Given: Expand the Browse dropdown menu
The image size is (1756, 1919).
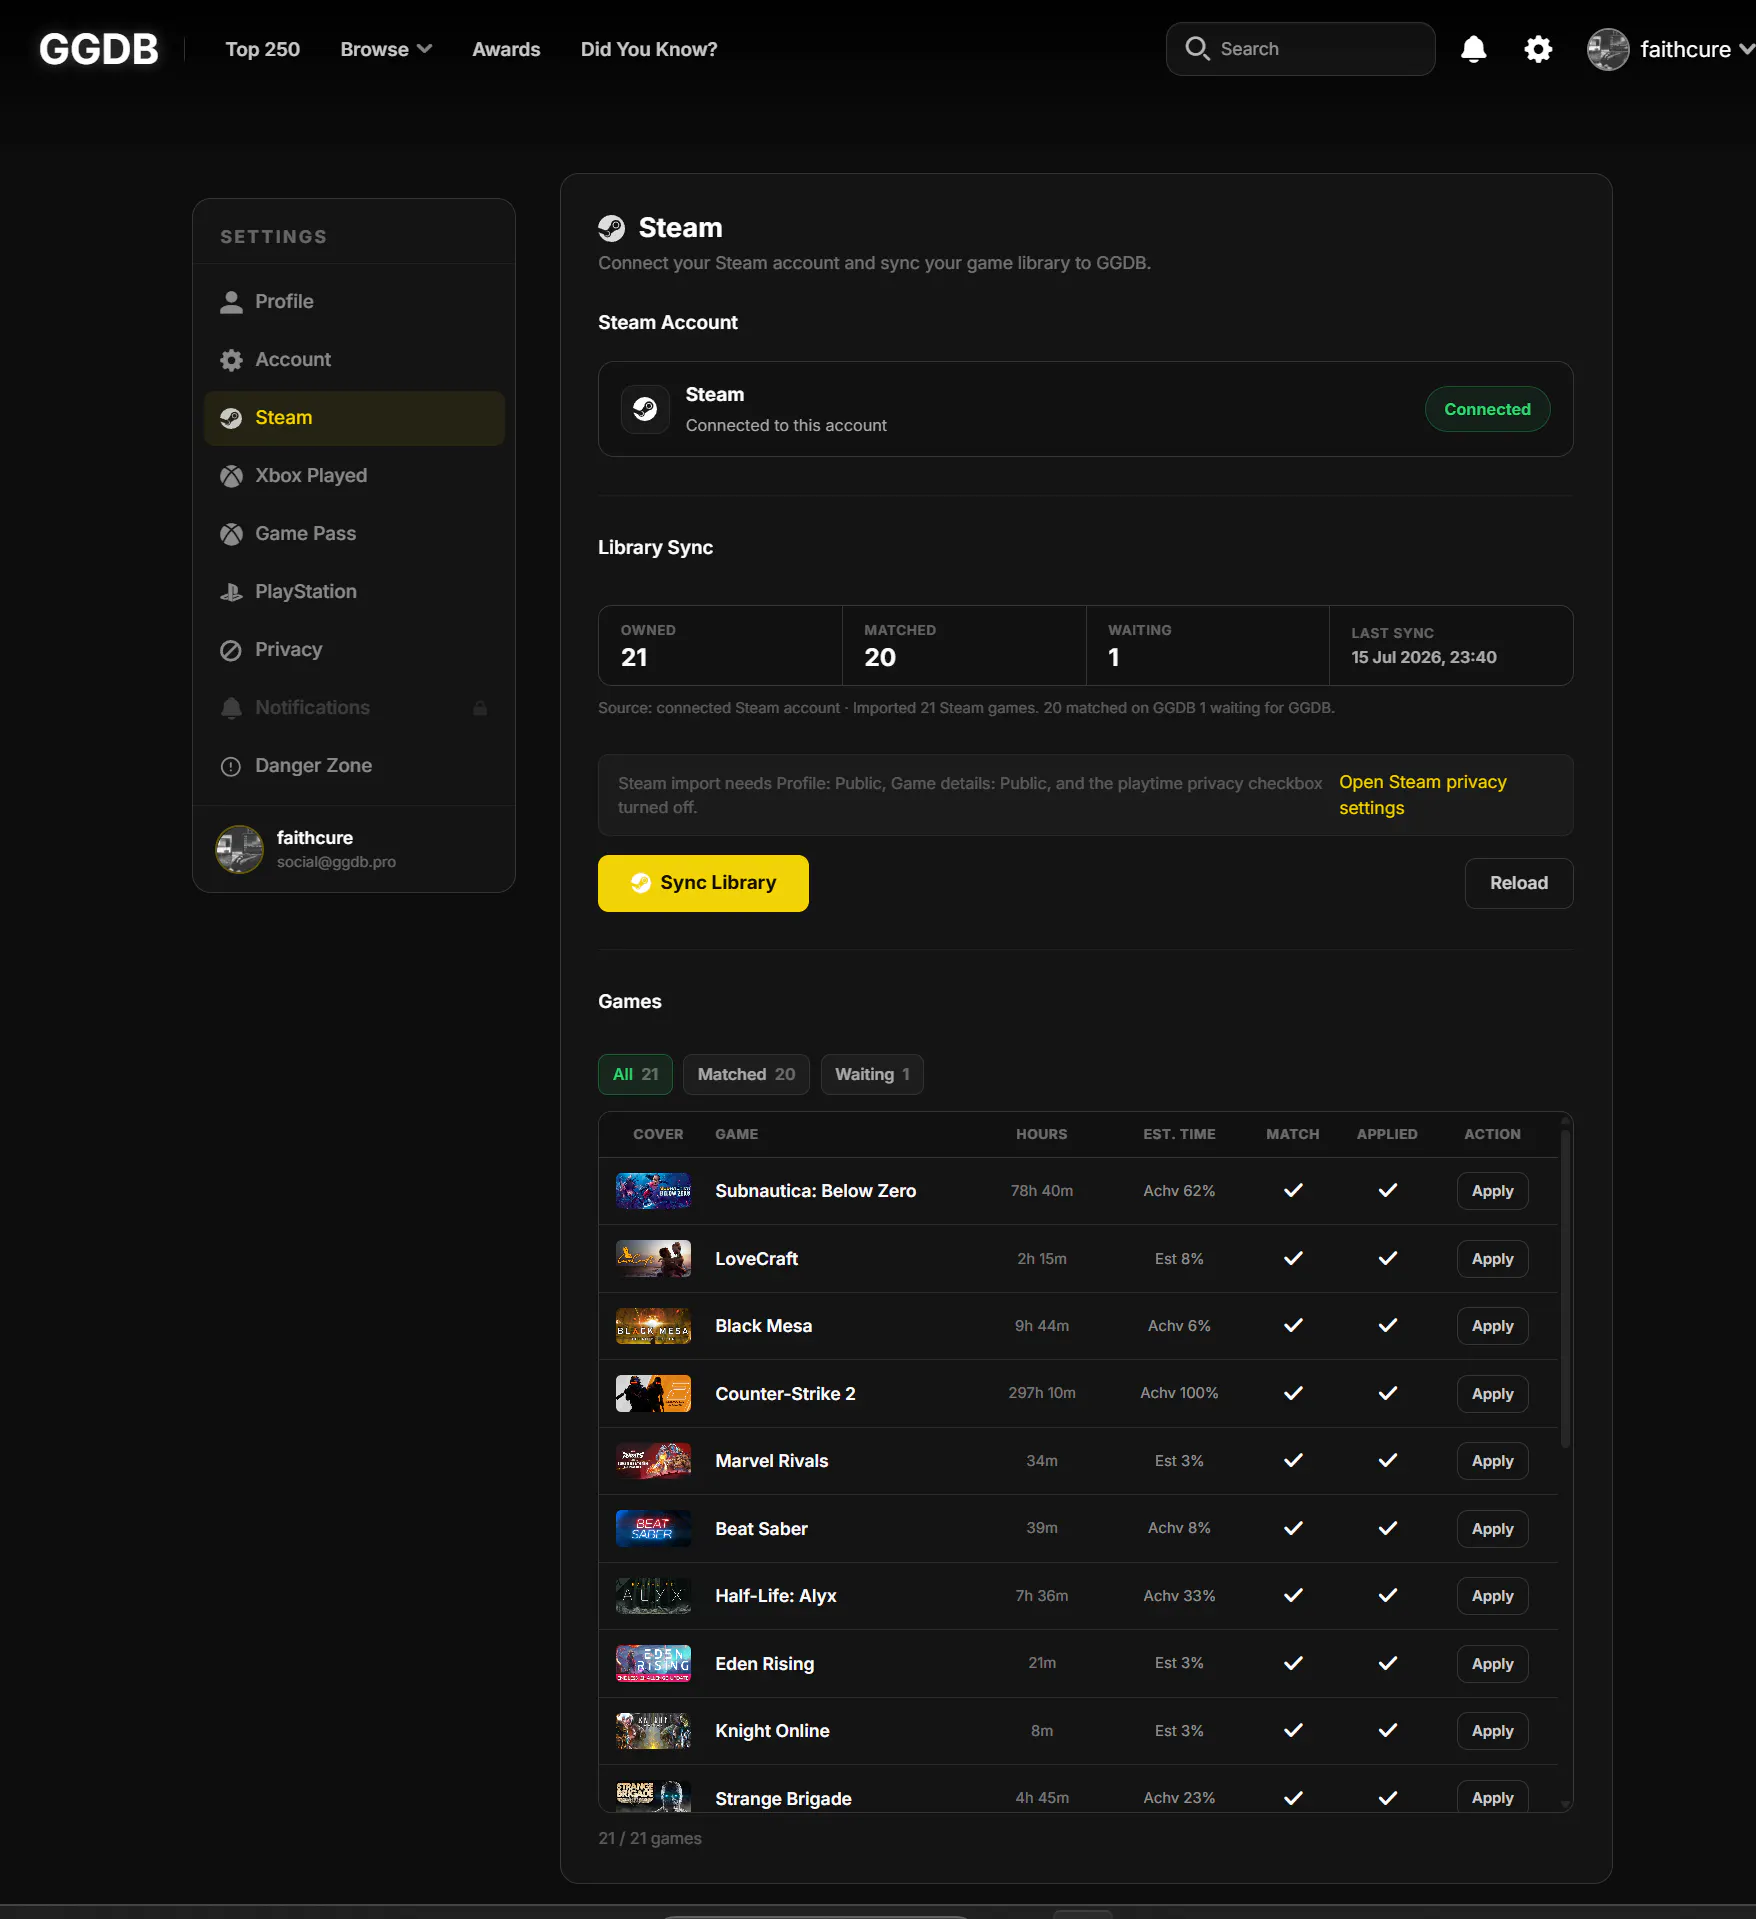Looking at the screenshot, I should (386, 49).
